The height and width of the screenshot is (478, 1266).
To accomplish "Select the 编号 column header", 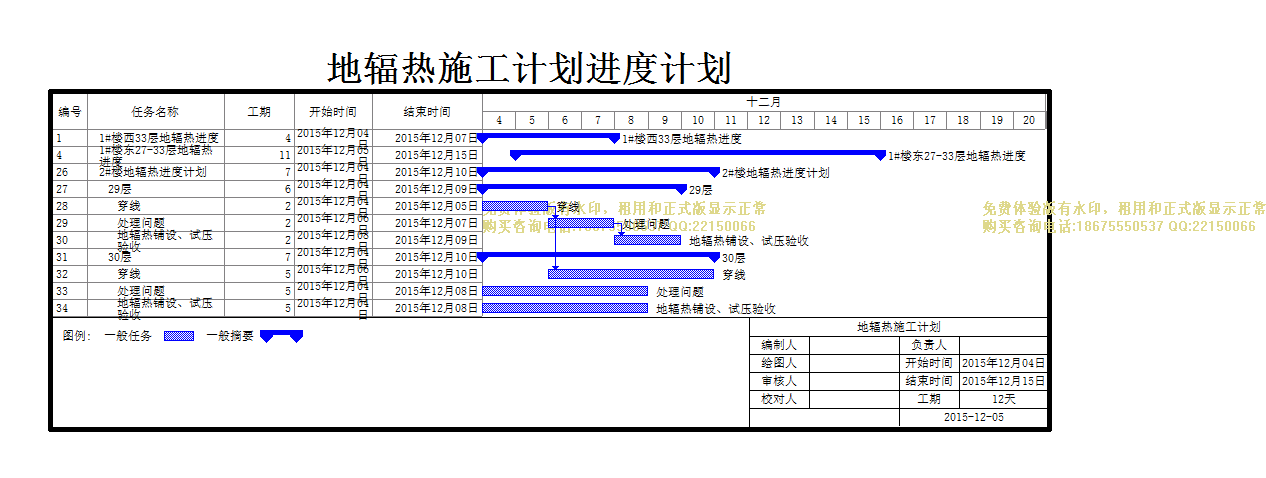I will [70, 112].
